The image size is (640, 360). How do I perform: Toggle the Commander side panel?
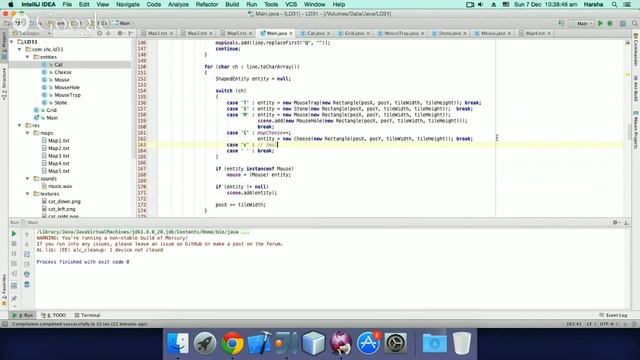tap(636, 50)
